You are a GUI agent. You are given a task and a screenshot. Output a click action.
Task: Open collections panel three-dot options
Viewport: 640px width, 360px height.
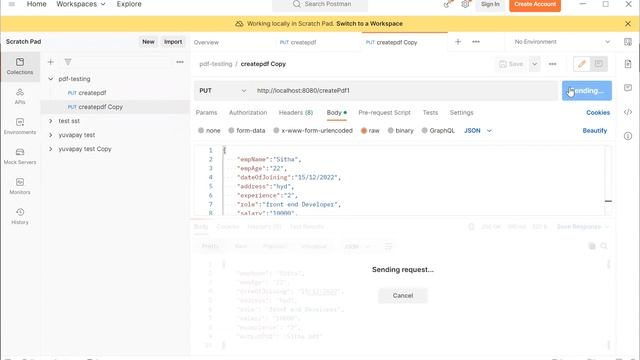(x=180, y=62)
